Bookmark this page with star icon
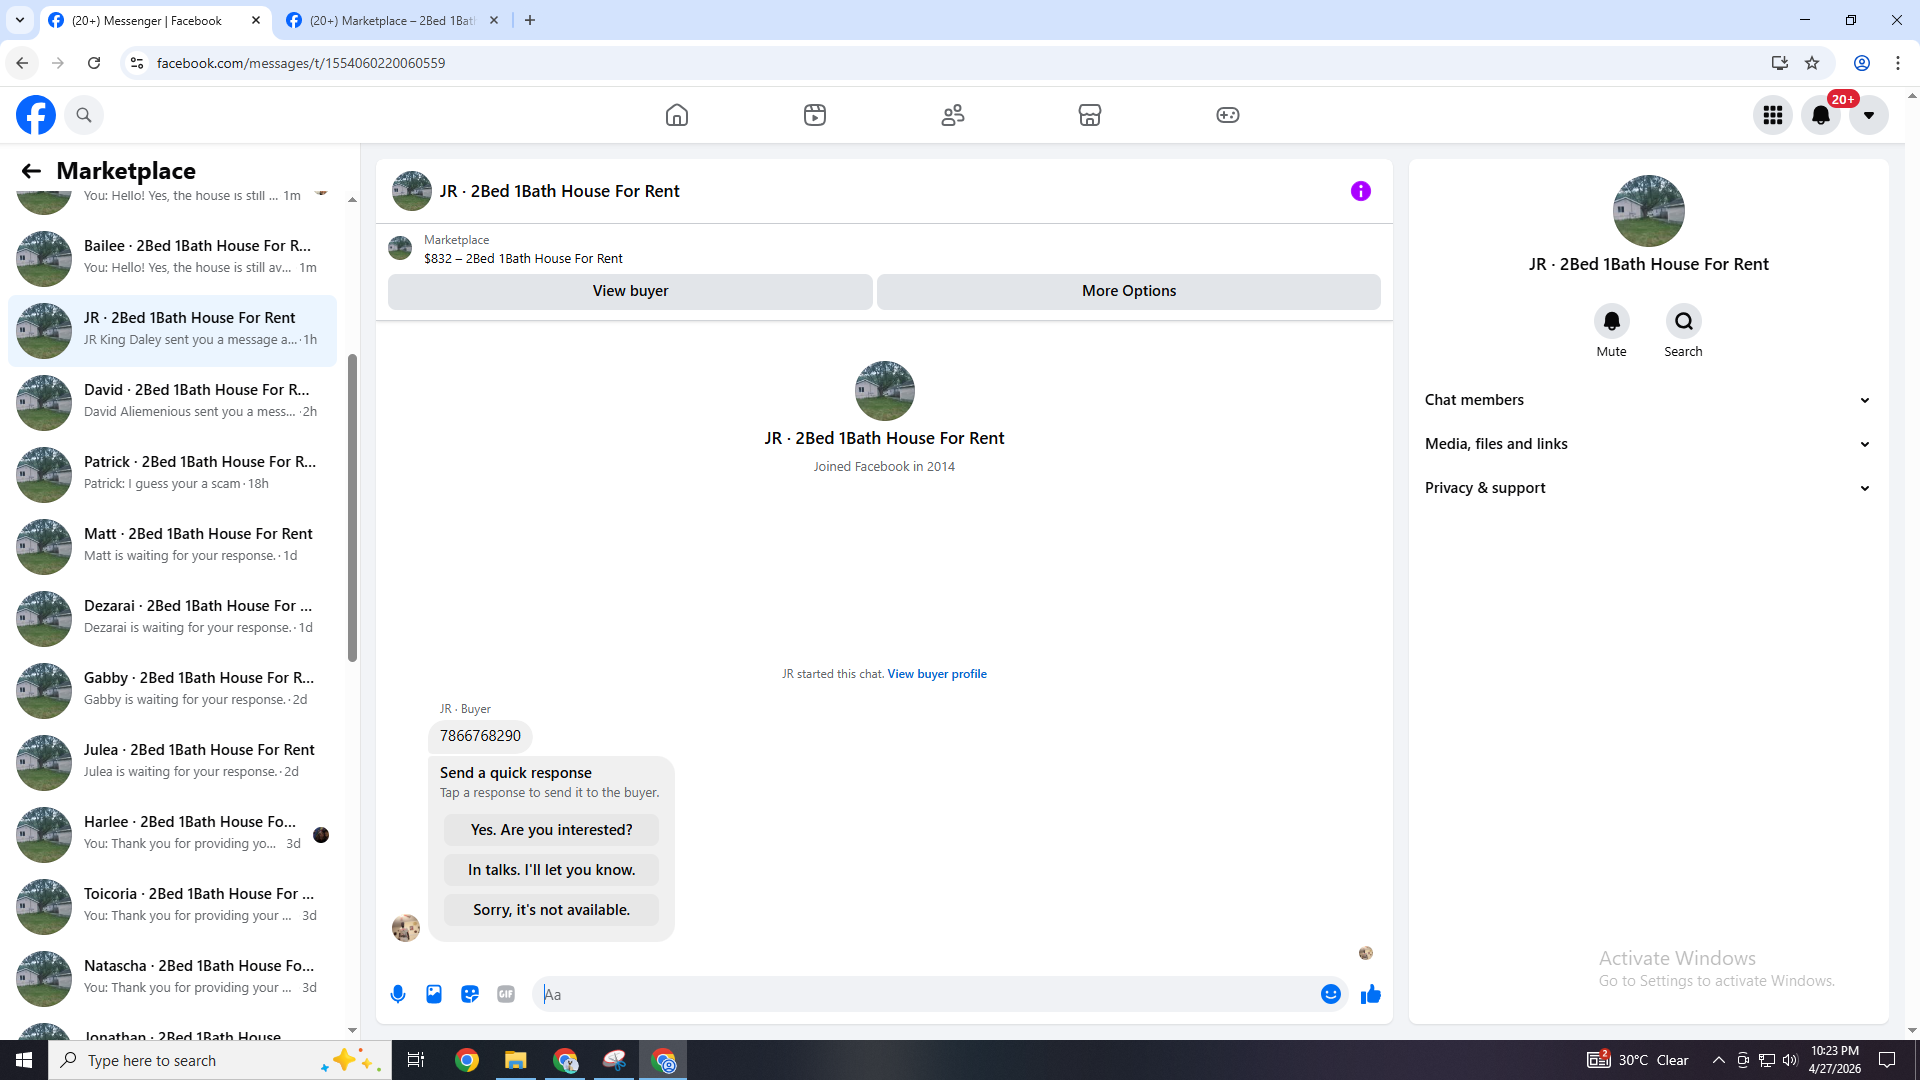The width and height of the screenshot is (1920, 1080). click(1812, 63)
